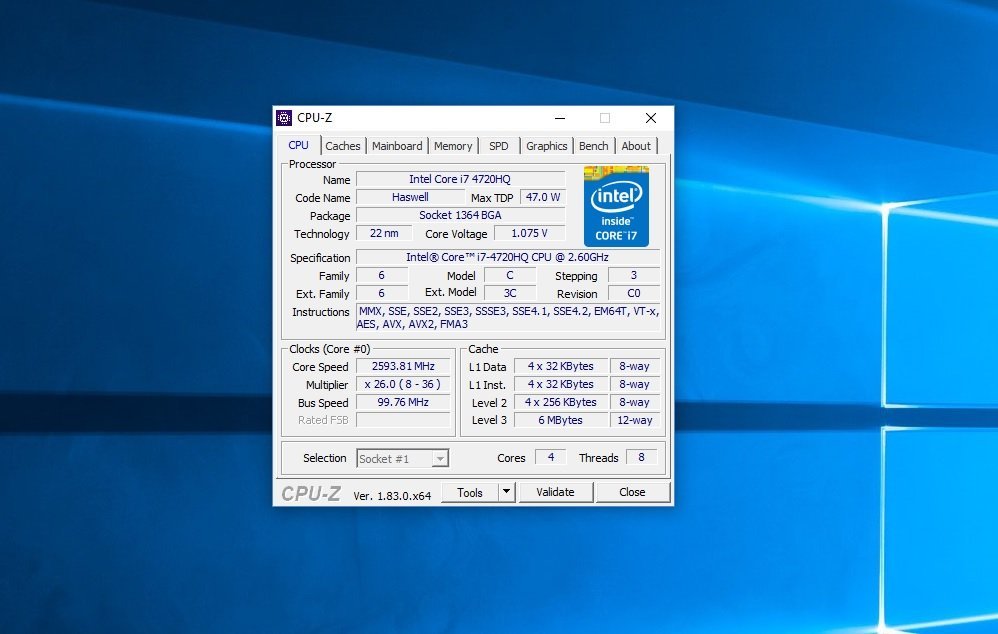Expand the Socket #1 selection combo box
This screenshot has height=634, width=998.
pos(402,458)
